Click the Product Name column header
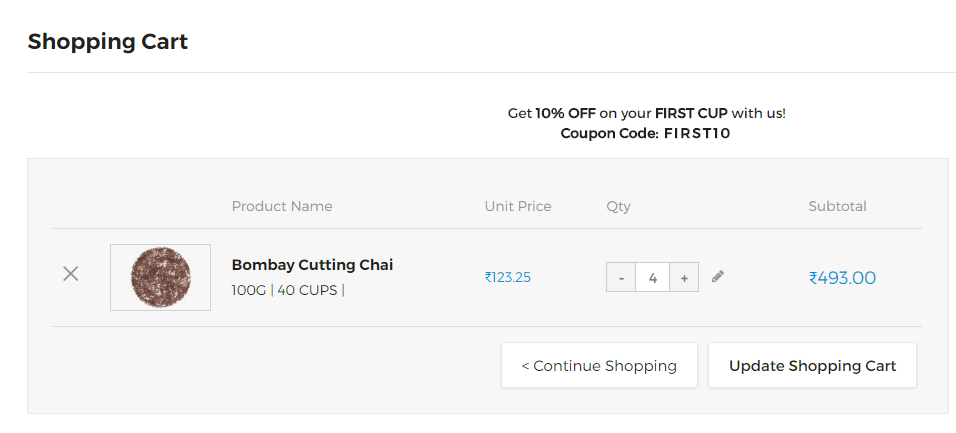The width and height of the screenshot is (956, 433). pos(282,206)
